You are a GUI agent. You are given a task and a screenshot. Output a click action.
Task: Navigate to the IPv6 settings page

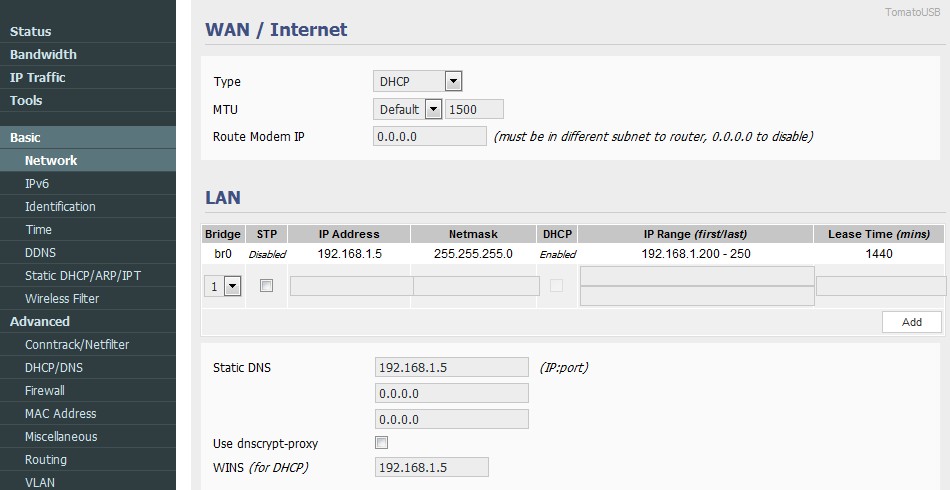pyautogui.click(x=37, y=183)
